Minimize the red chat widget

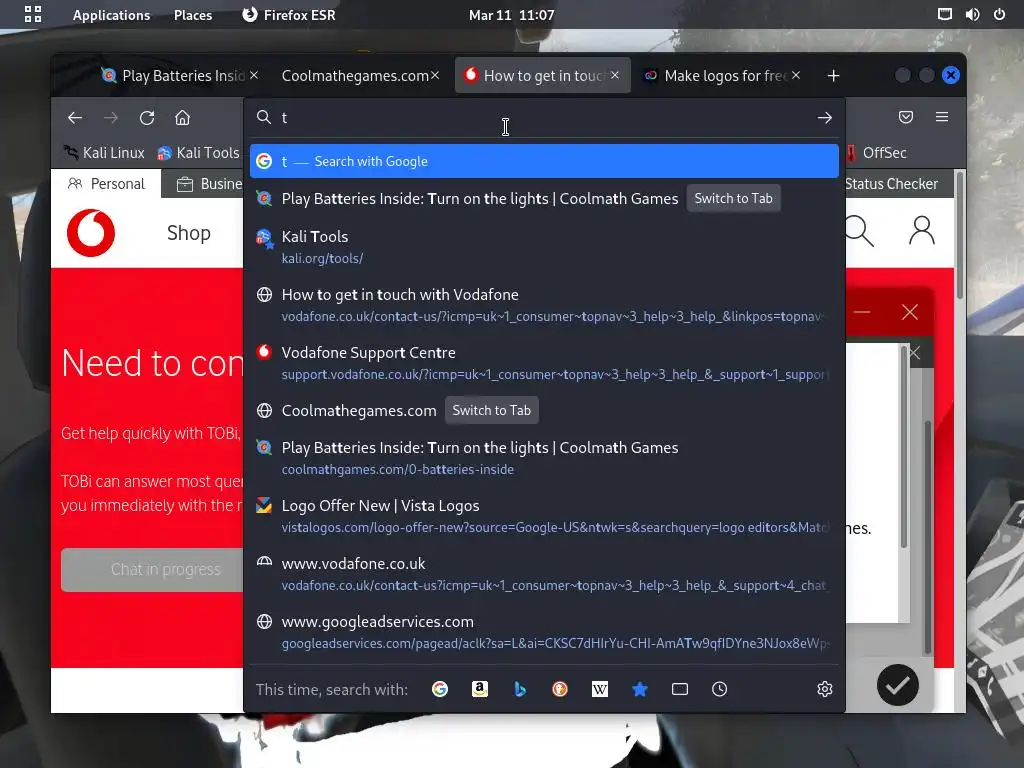862,312
